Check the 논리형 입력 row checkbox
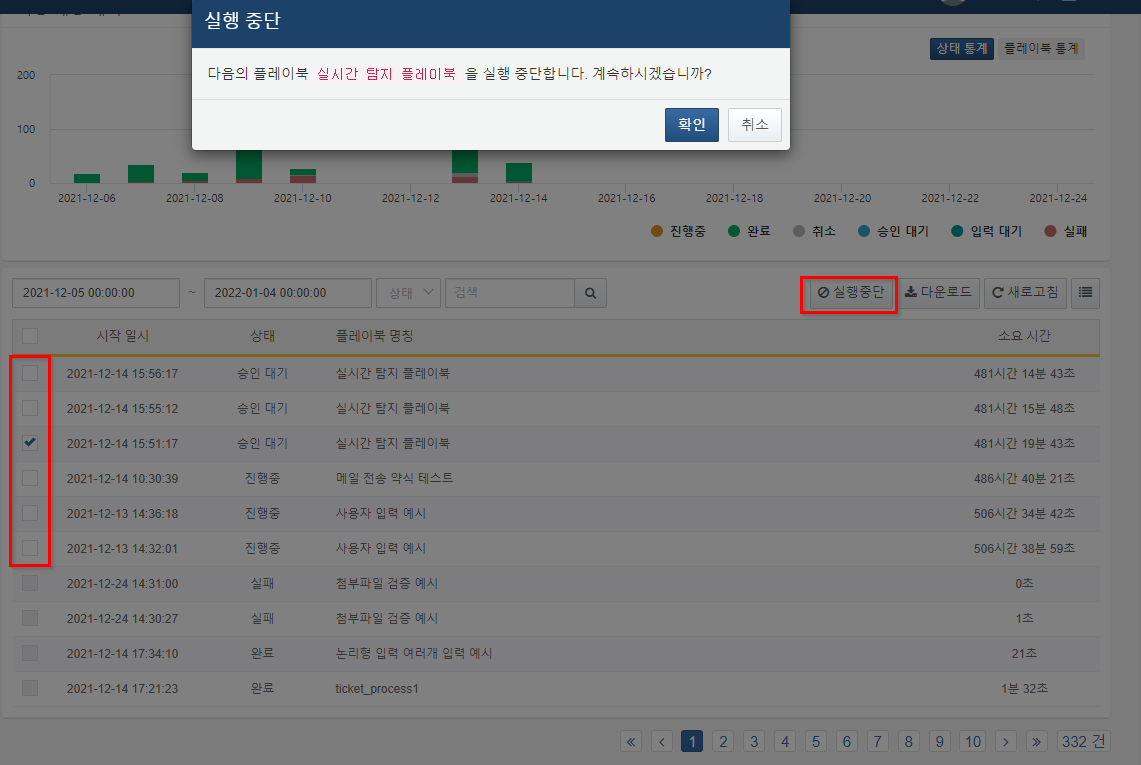 coord(30,653)
